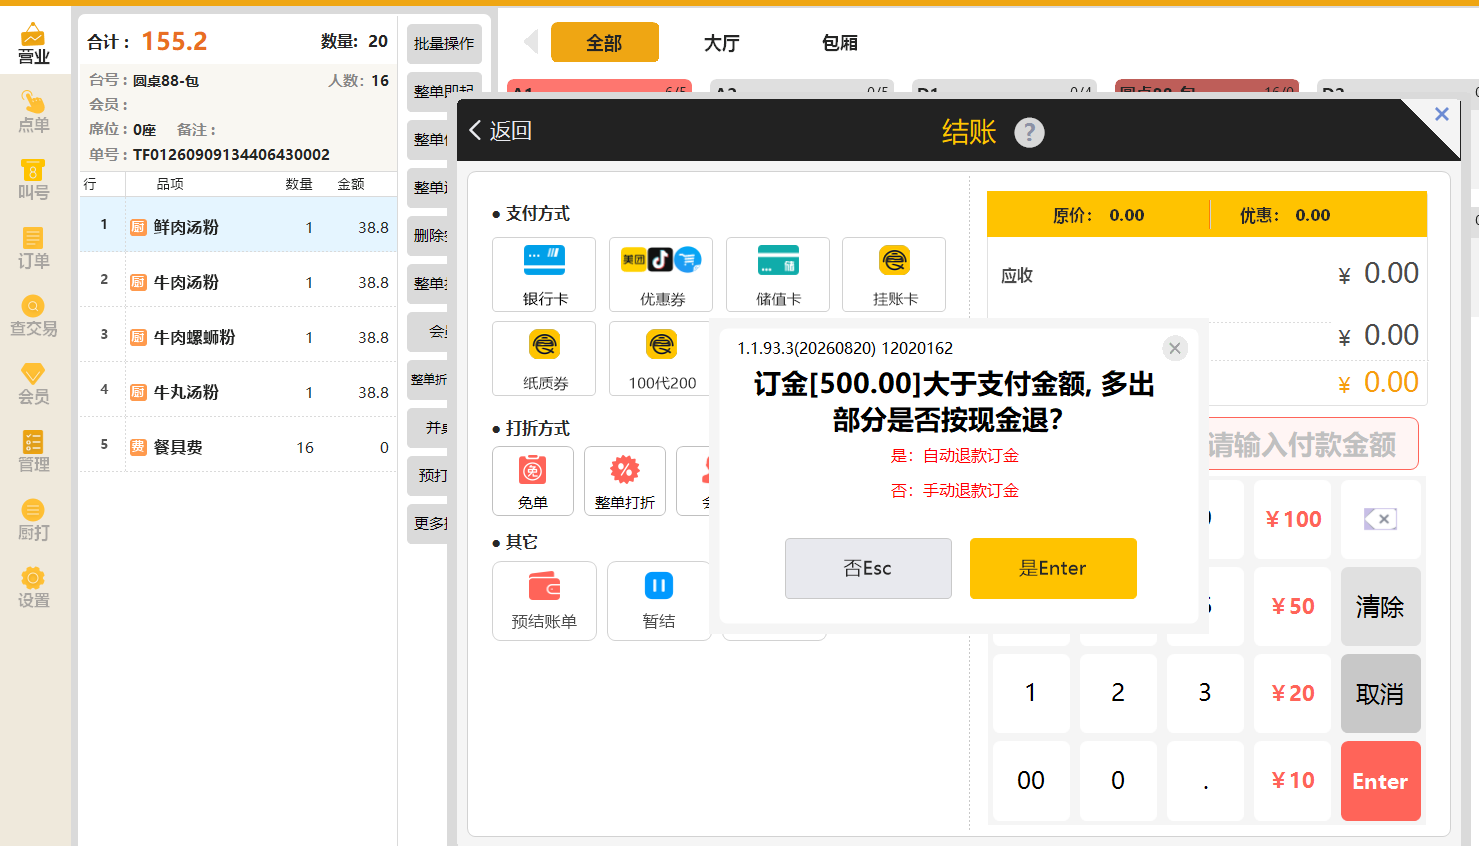Viewport: 1479px width, 846px height.
Task: Click 否Esc to refuse auto refund
Action: coord(868,568)
